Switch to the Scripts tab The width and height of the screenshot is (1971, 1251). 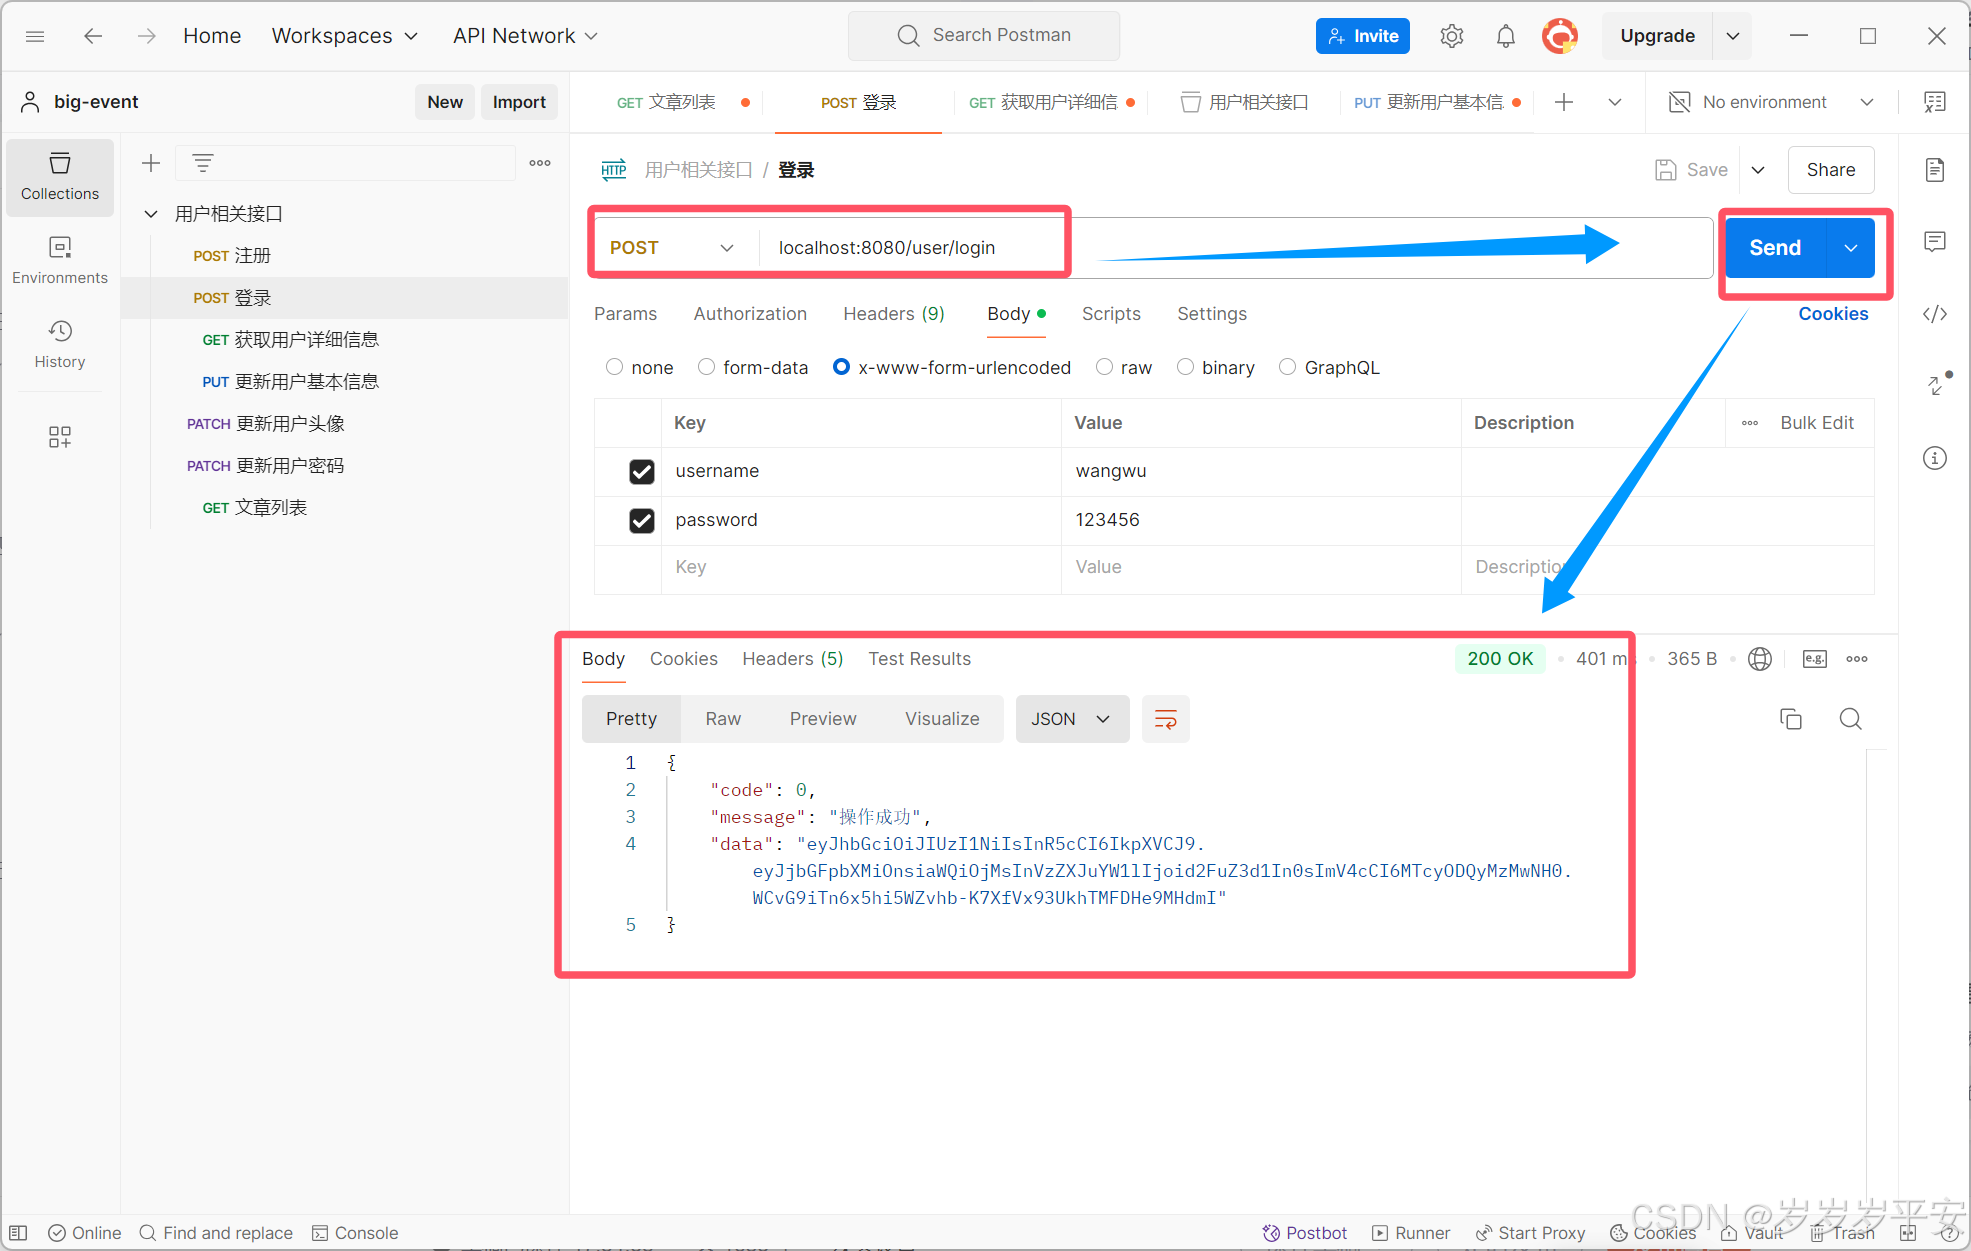click(1111, 314)
